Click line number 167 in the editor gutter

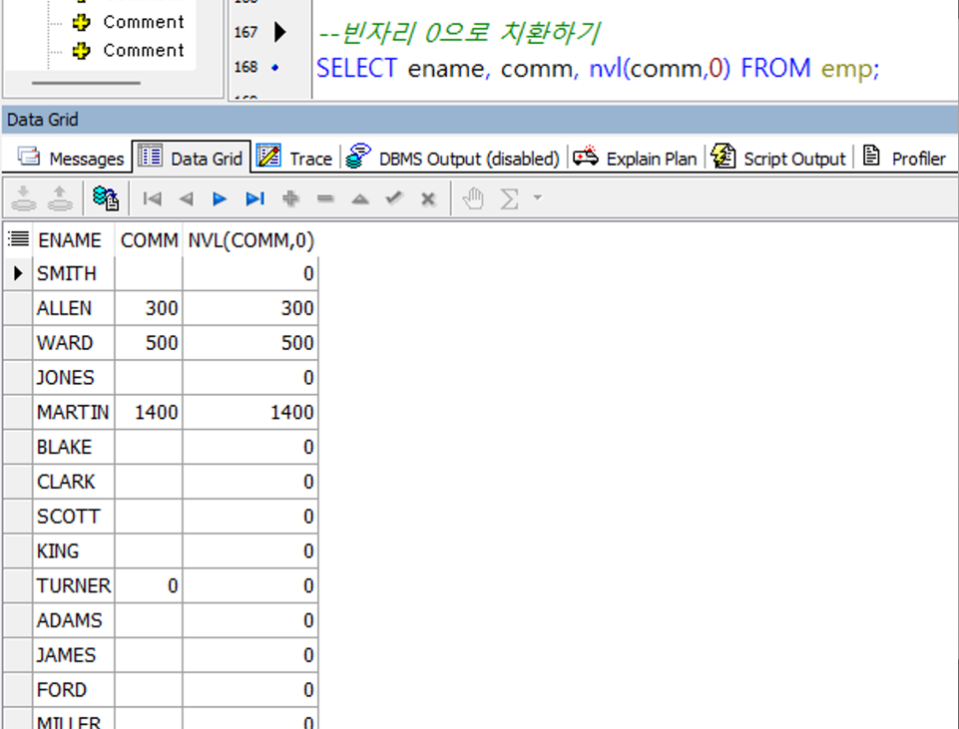[x=246, y=32]
